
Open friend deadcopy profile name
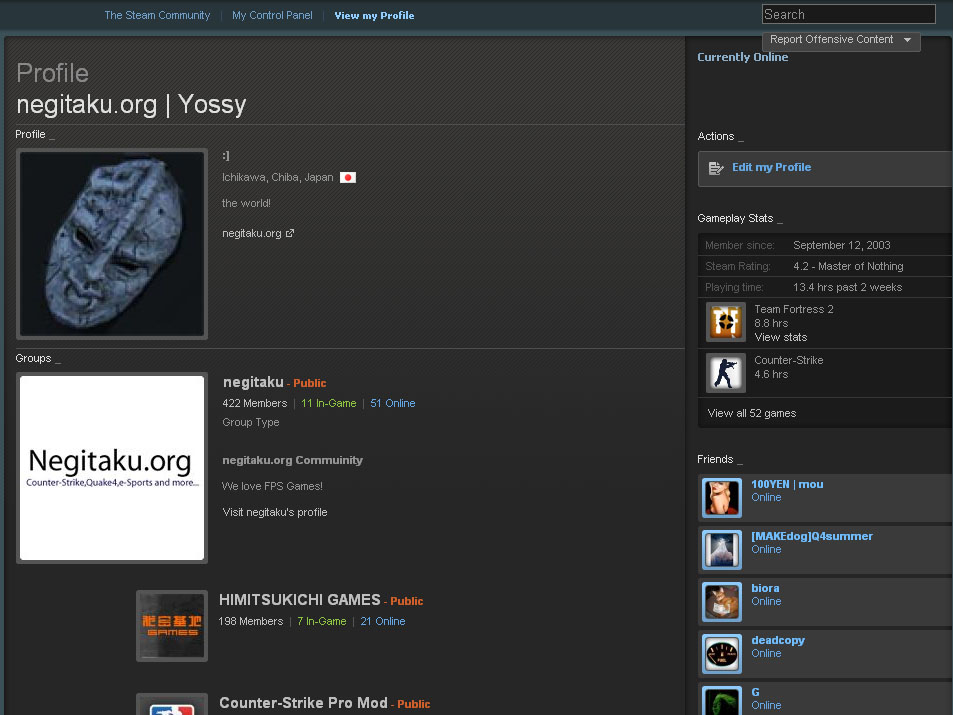click(x=778, y=640)
